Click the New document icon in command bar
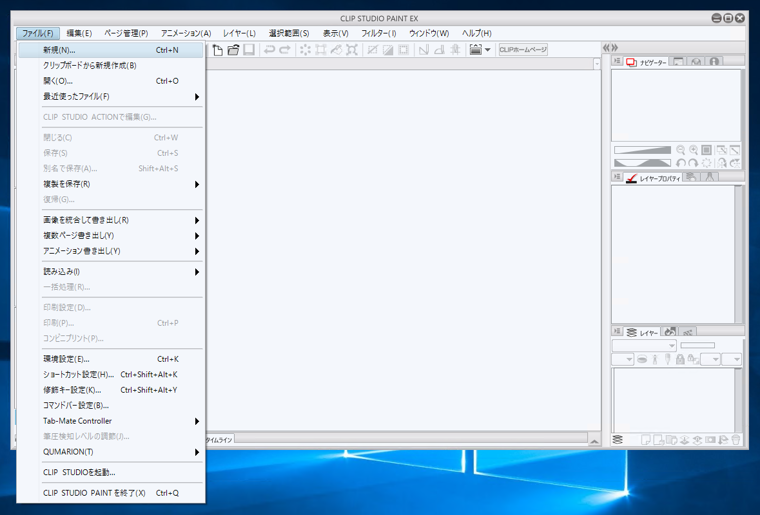Screen dimensions: 760x515 tap(218, 49)
